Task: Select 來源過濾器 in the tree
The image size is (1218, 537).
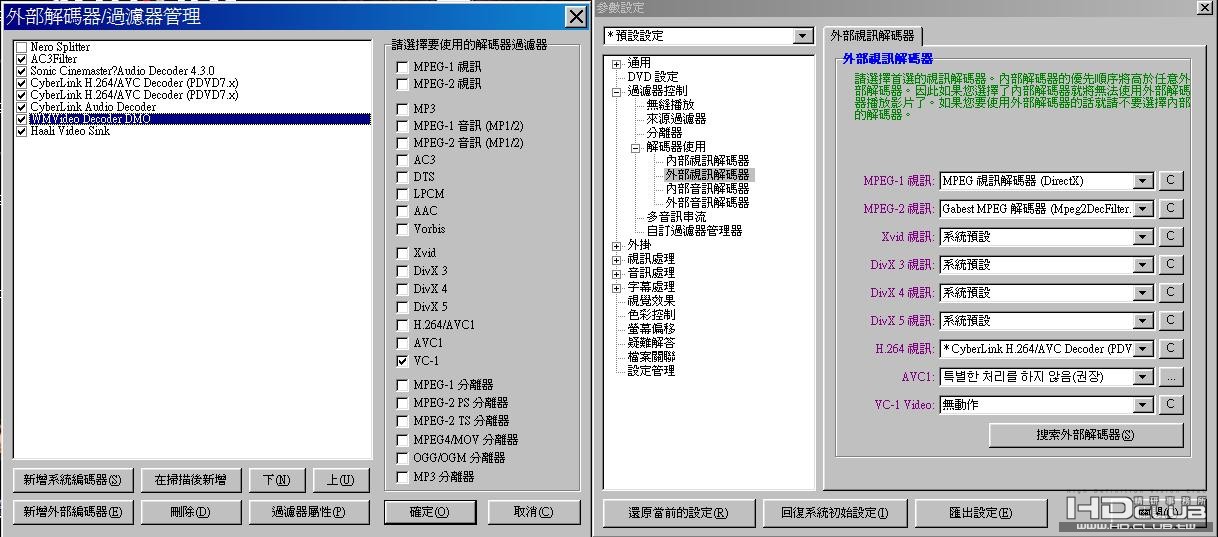Action: point(676,119)
